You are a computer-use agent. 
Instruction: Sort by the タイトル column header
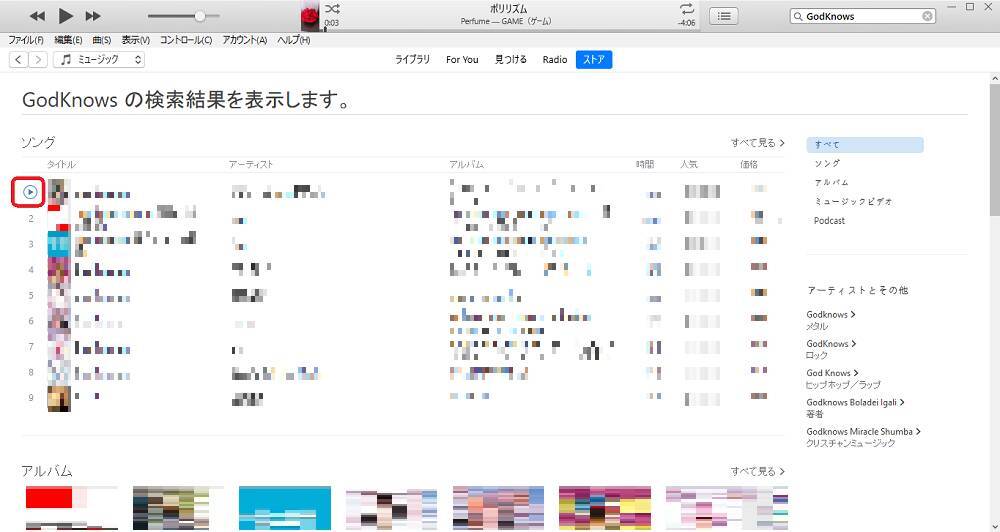(61, 165)
